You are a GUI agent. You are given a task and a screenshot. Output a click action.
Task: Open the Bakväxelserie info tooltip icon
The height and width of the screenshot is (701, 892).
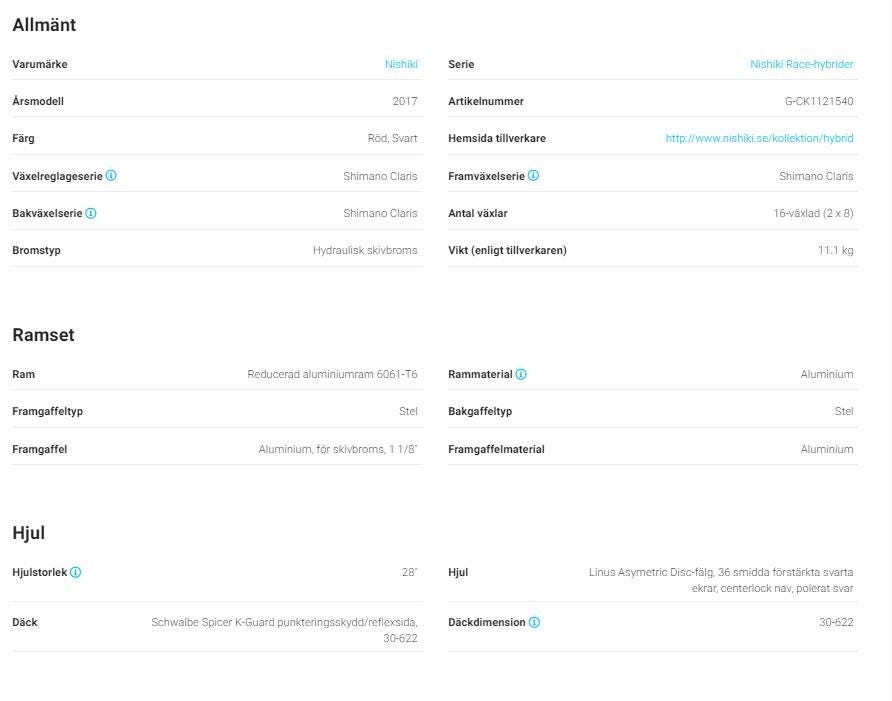(x=91, y=213)
